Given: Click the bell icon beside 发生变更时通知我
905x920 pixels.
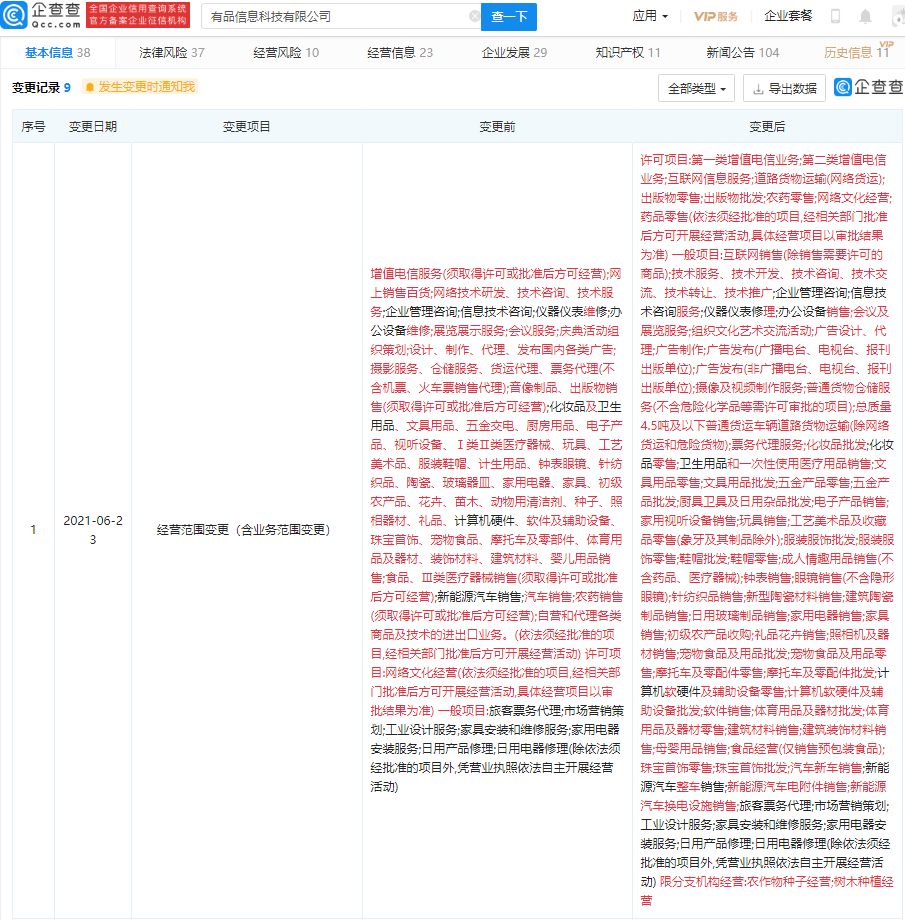Looking at the screenshot, I should pos(90,88).
